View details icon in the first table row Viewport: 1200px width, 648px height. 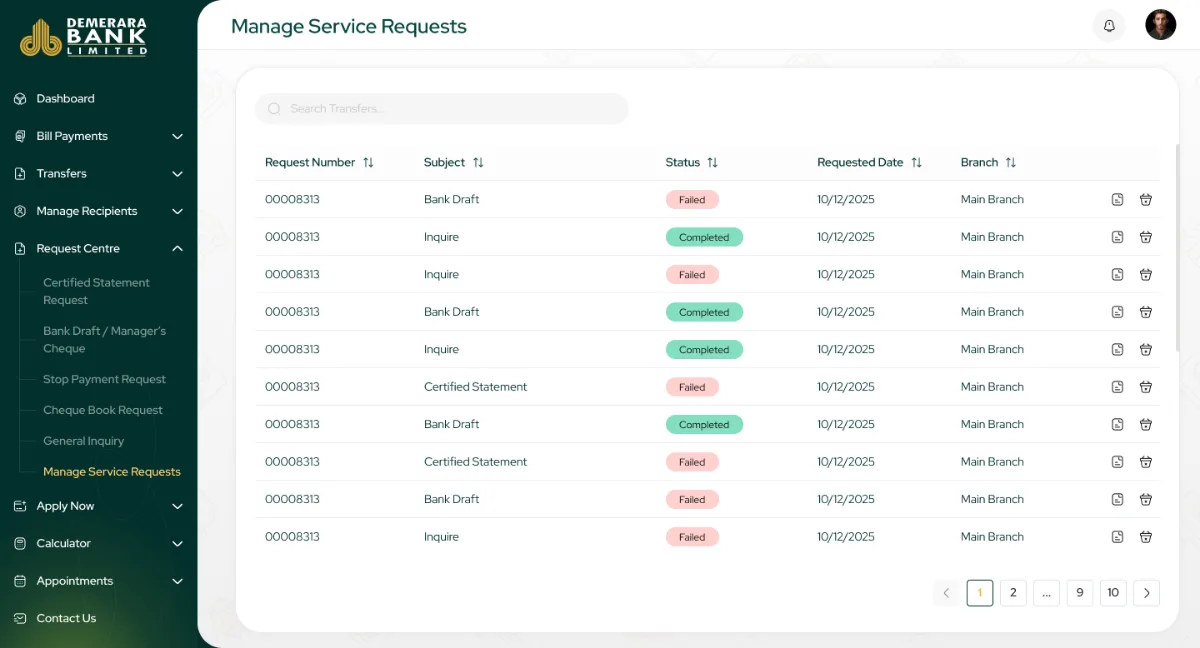[1118, 200]
